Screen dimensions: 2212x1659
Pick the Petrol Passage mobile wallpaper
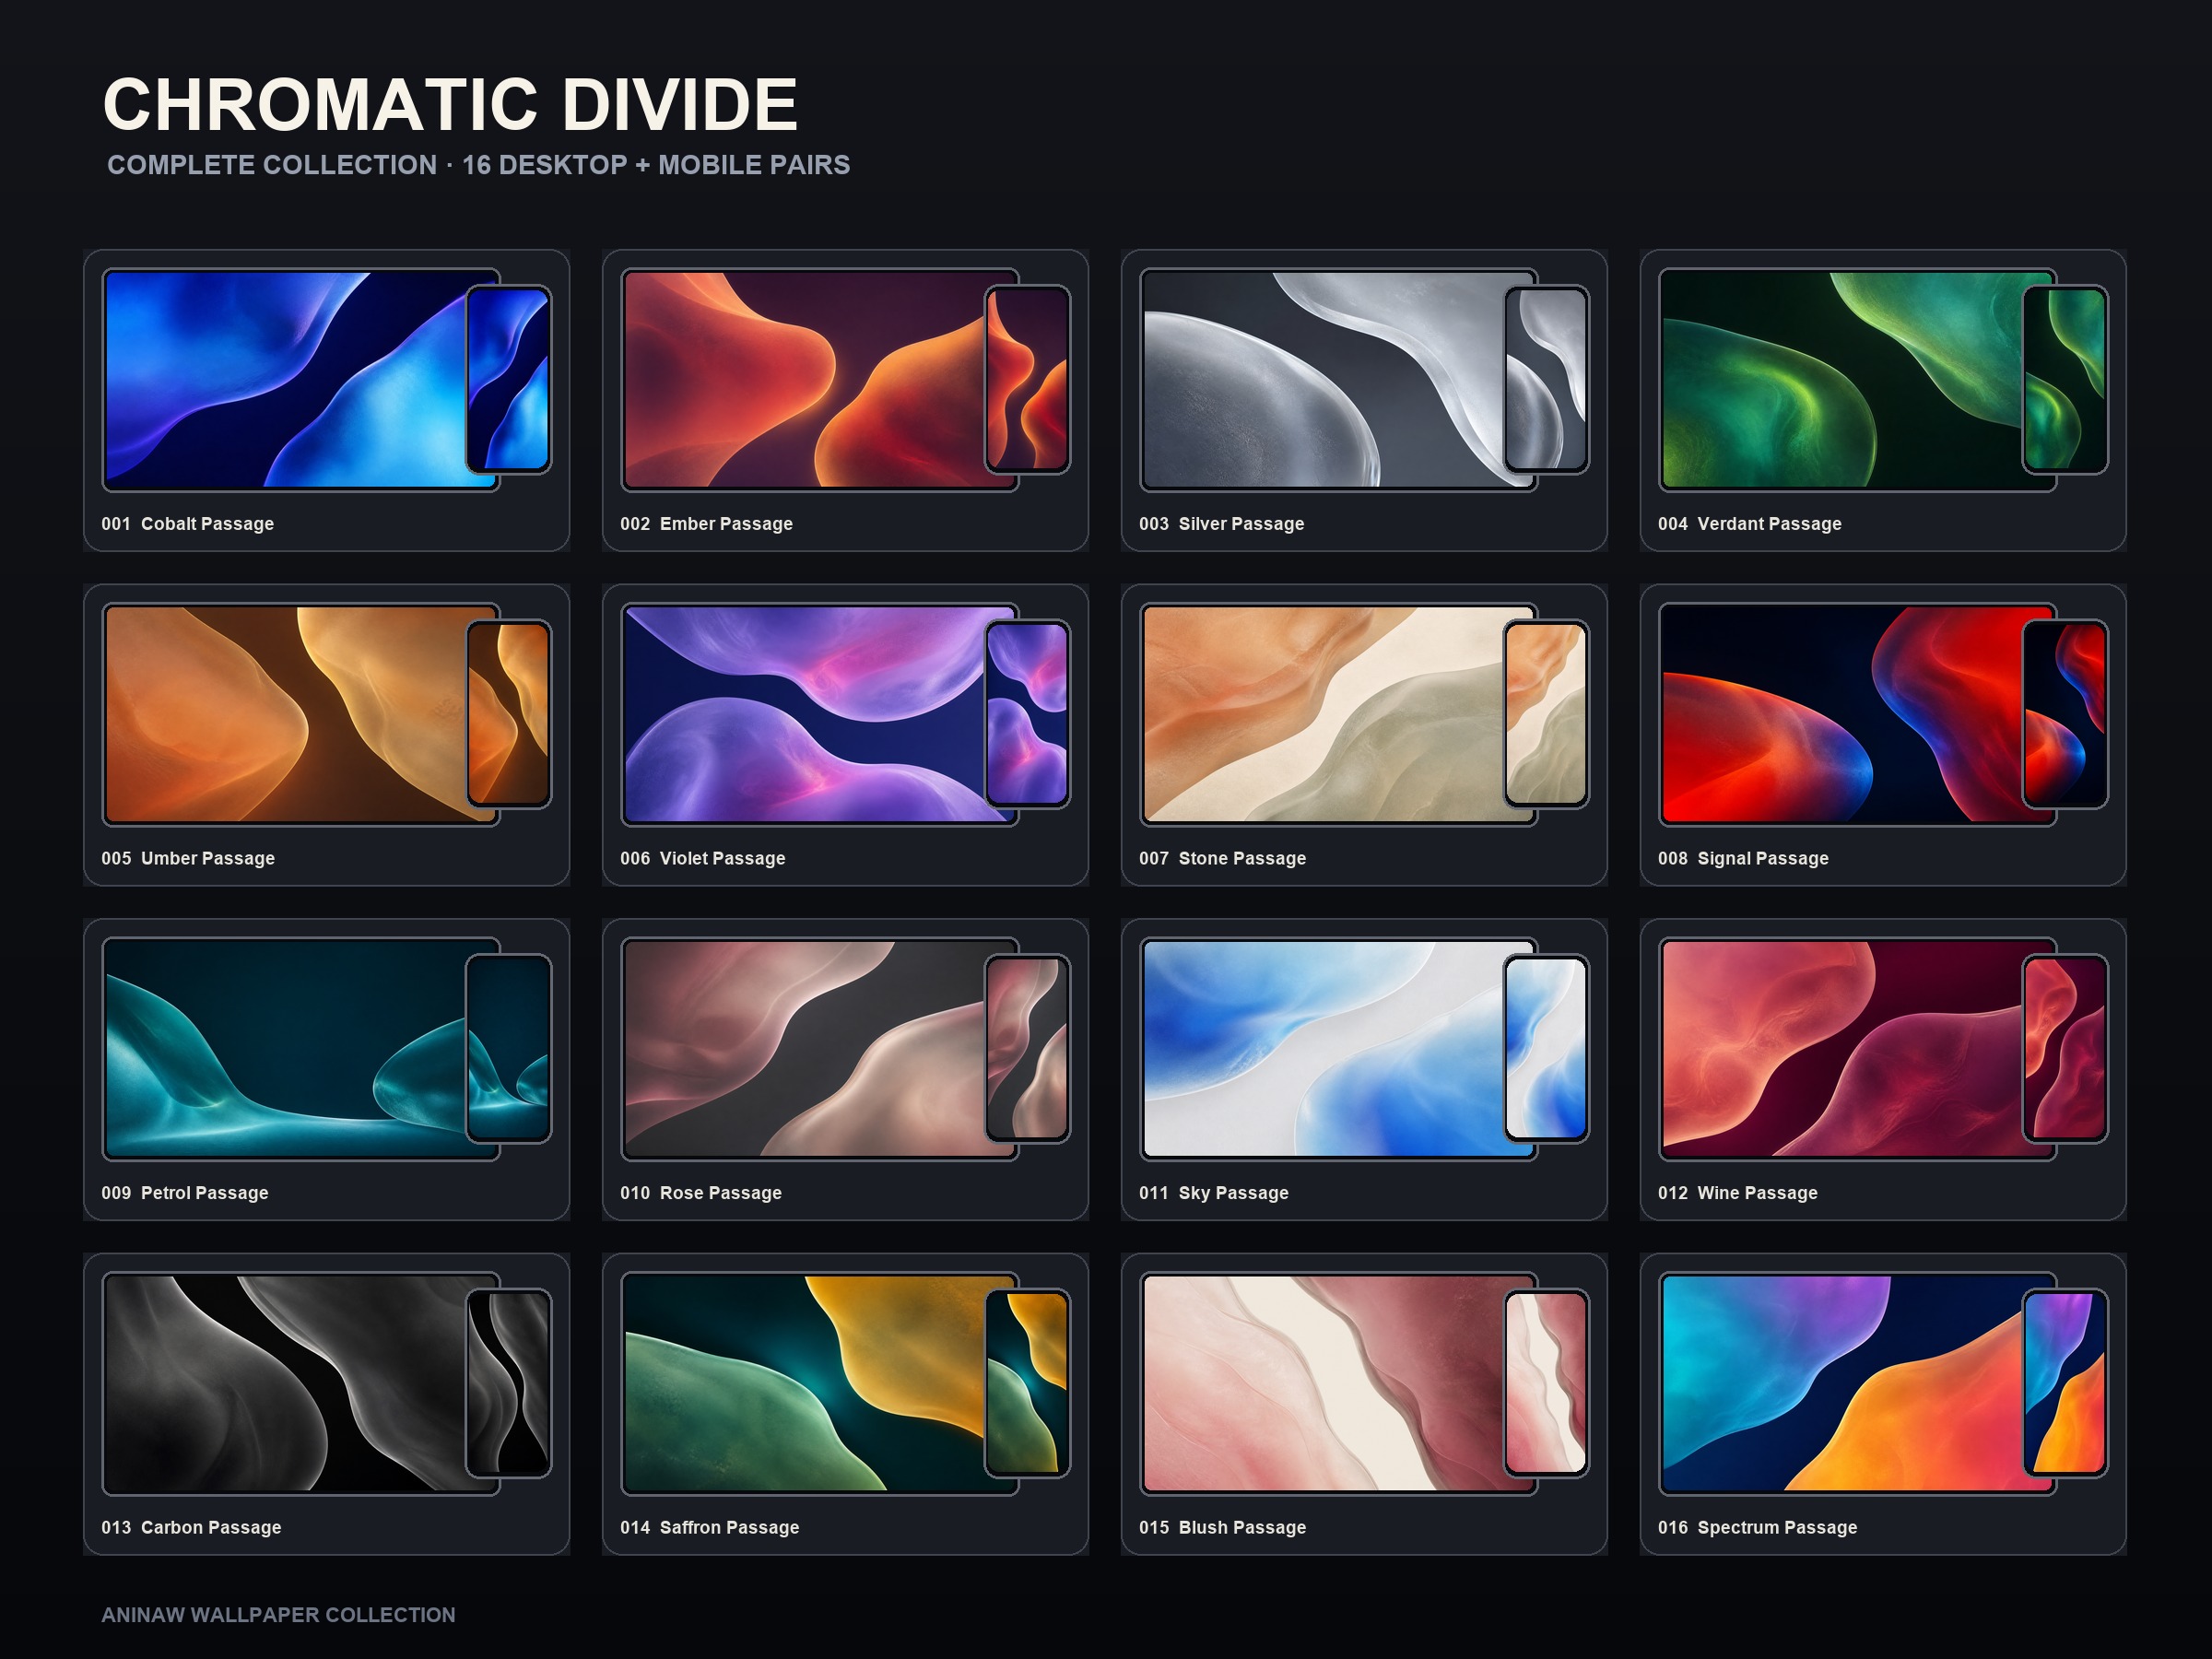509,1049
